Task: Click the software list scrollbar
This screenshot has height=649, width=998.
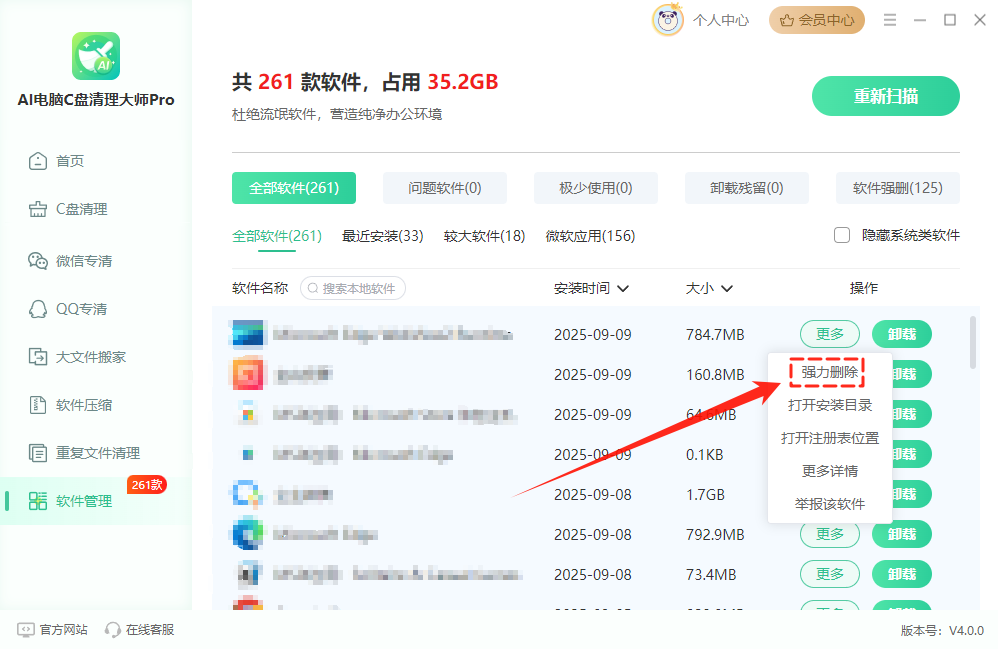Action: pyautogui.click(x=973, y=342)
